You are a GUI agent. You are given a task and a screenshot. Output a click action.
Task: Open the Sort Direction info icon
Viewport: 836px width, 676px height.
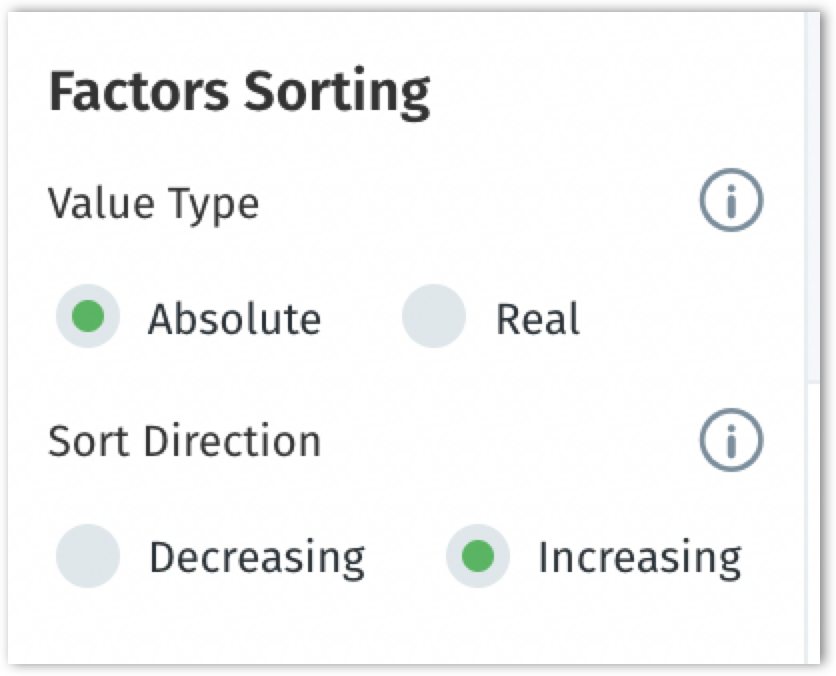[x=730, y=440]
